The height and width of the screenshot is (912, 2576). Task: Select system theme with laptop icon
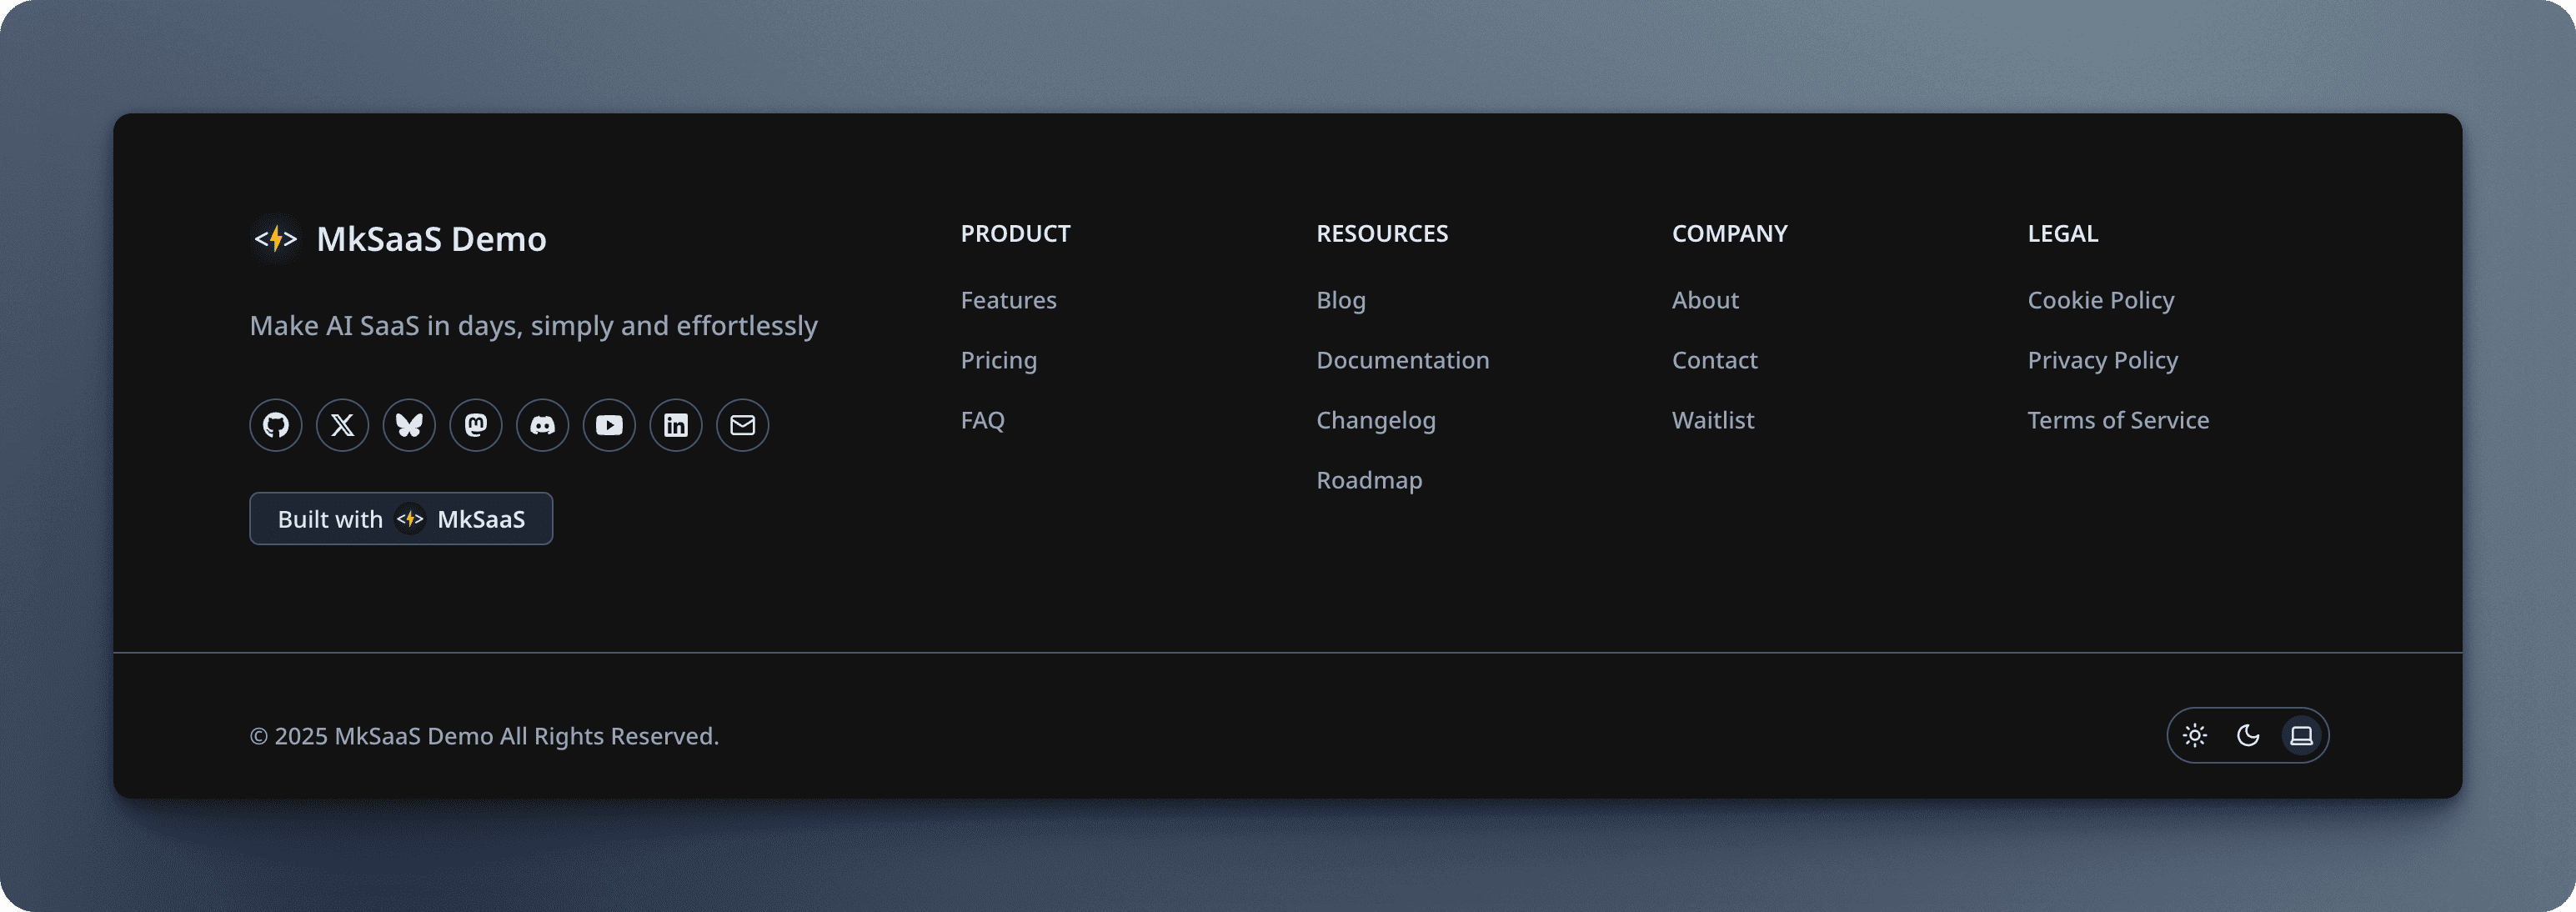(2301, 735)
